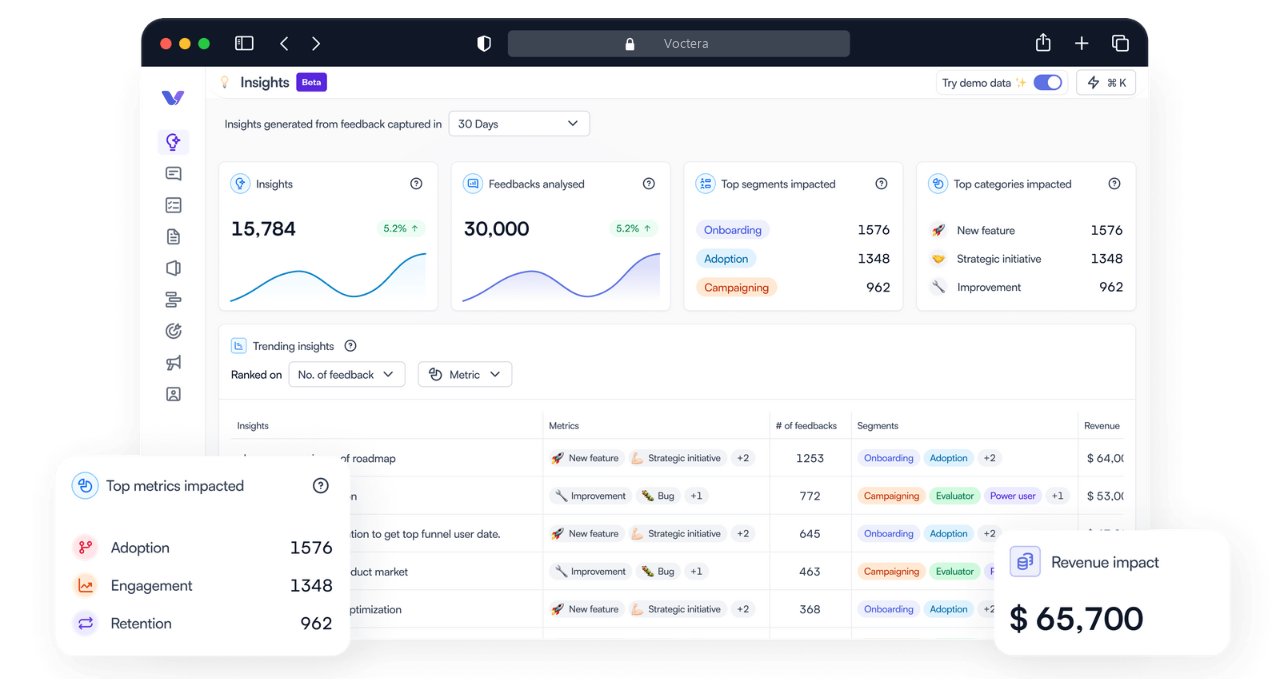Show the browser tab overview icon
Viewport: 1278px width, 679px height.
point(1120,43)
